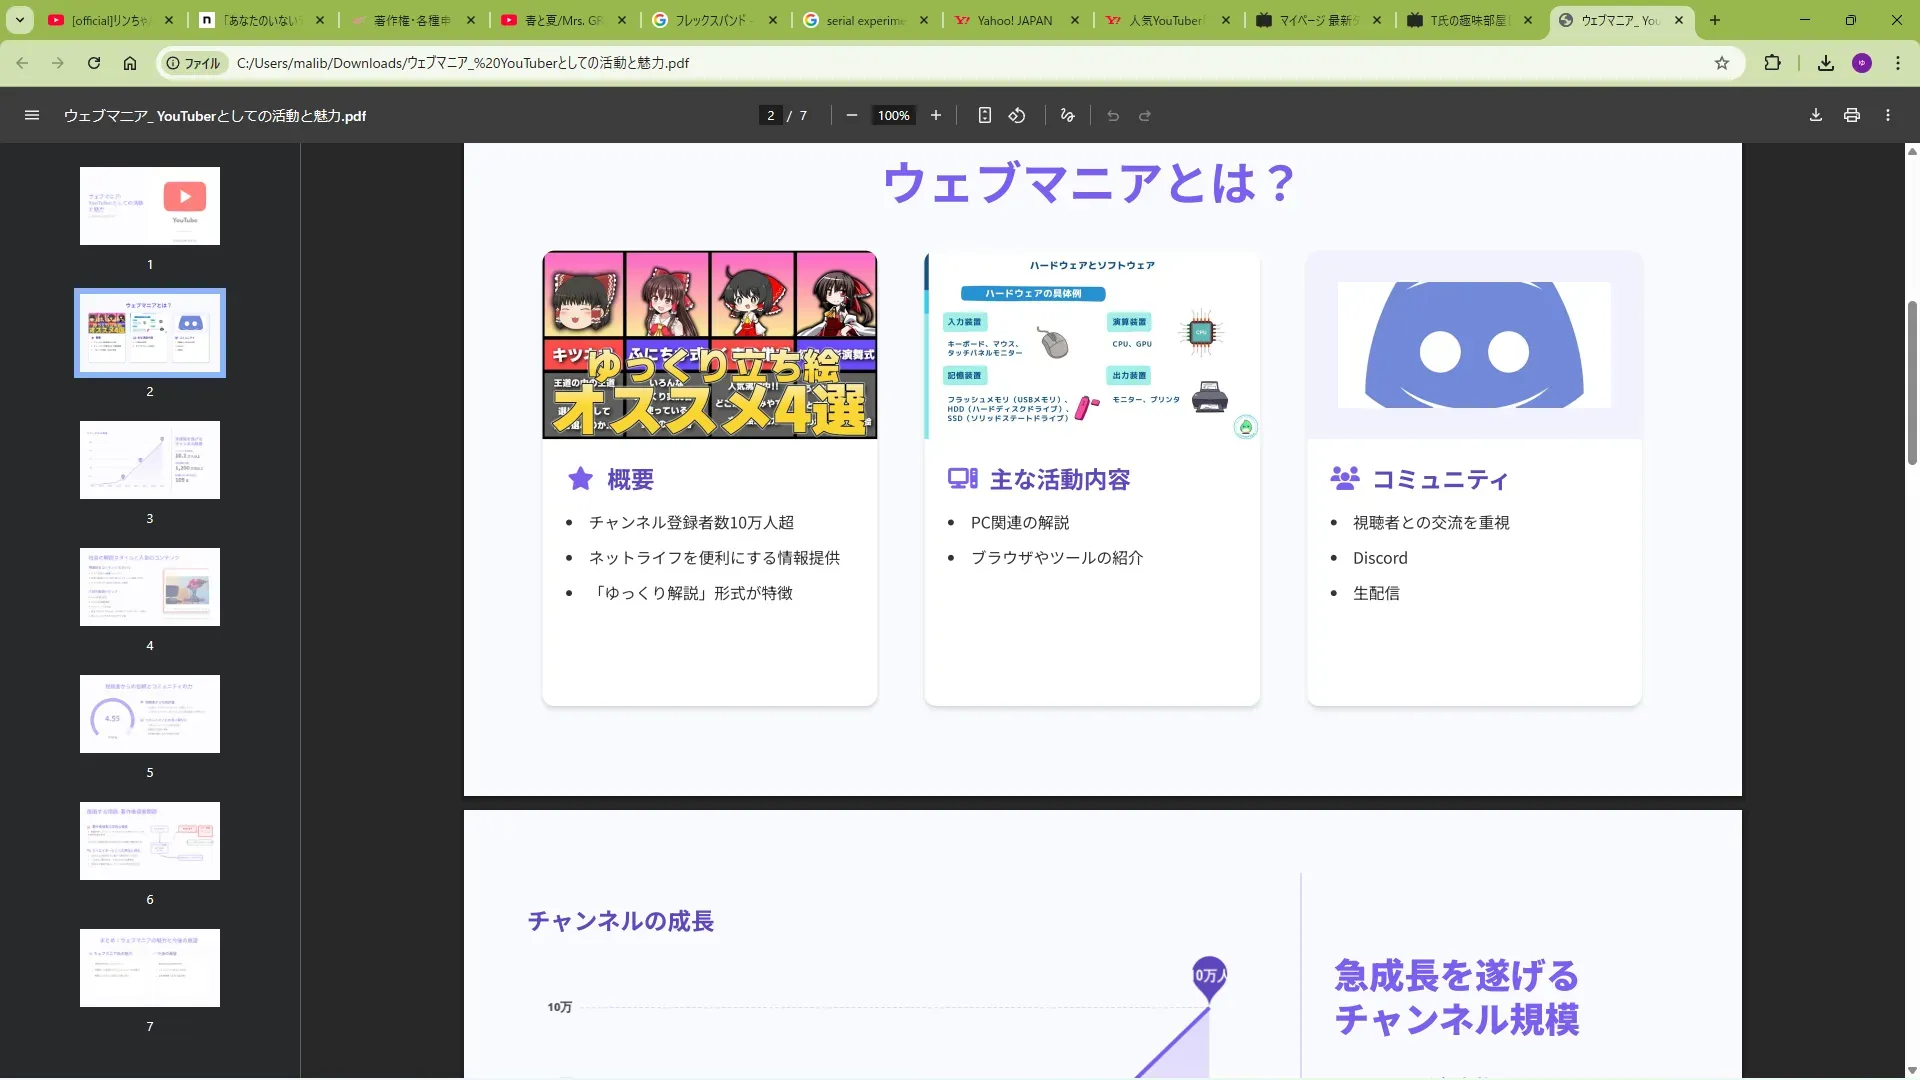Print the PDF document
Viewport: 1920px width, 1080px height.
point(1851,115)
